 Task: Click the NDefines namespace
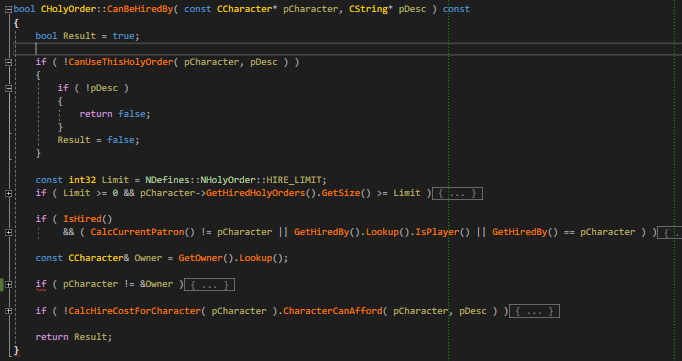pos(167,180)
